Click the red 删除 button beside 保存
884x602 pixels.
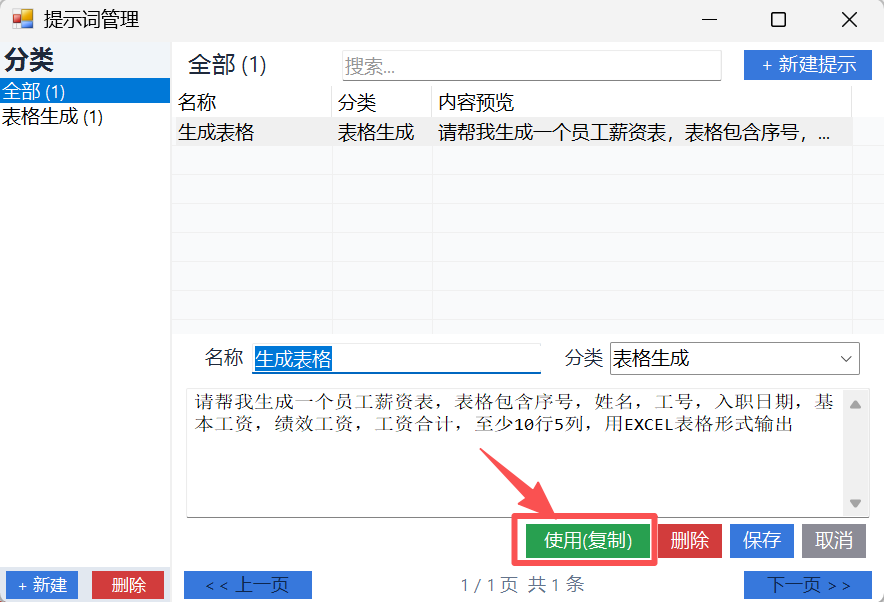coord(689,541)
